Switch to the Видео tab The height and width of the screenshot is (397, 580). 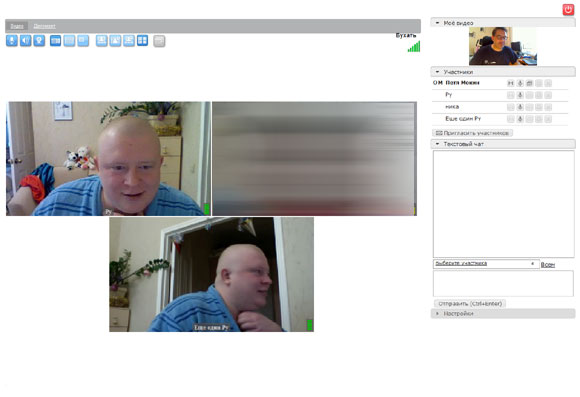[17, 26]
